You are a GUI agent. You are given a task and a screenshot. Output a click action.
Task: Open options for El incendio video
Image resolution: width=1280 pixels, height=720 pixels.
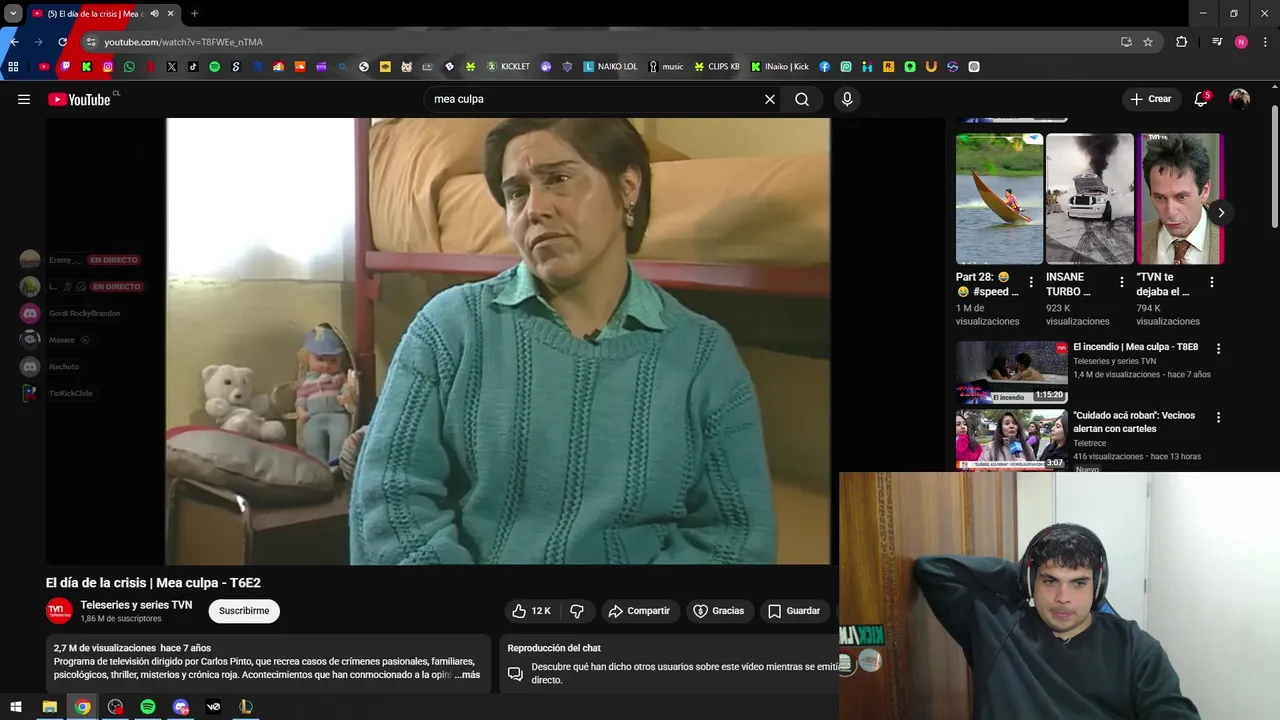pyautogui.click(x=1218, y=349)
